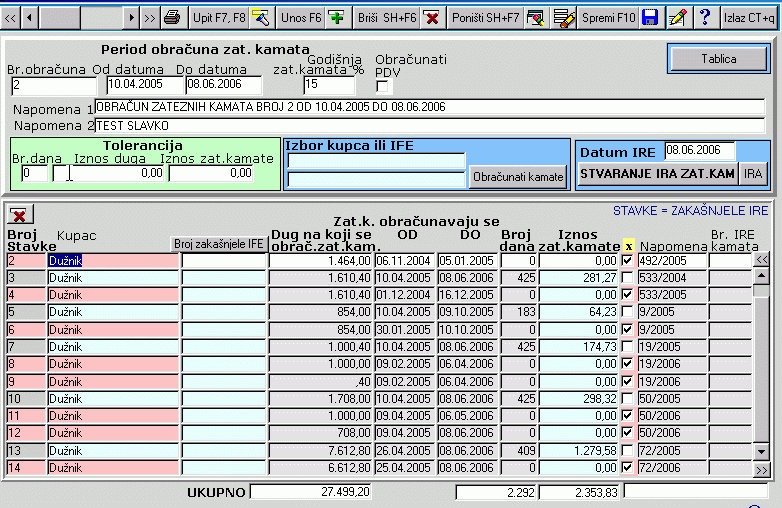Check checkbox in row 5 with 64,23
The width and height of the screenshot is (782, 508).
tap(628, 312)
